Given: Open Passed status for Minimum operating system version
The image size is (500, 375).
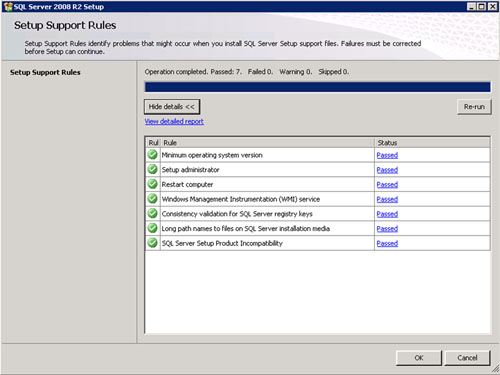Looking at the screenshot, I should pyautogui.click(x=387, y=155).
